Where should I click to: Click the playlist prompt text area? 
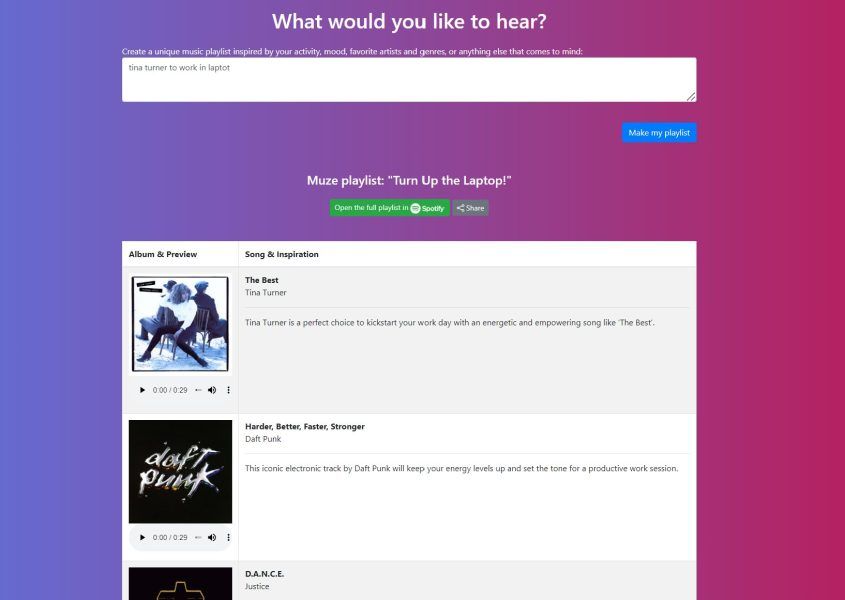[x=409, y=80]
